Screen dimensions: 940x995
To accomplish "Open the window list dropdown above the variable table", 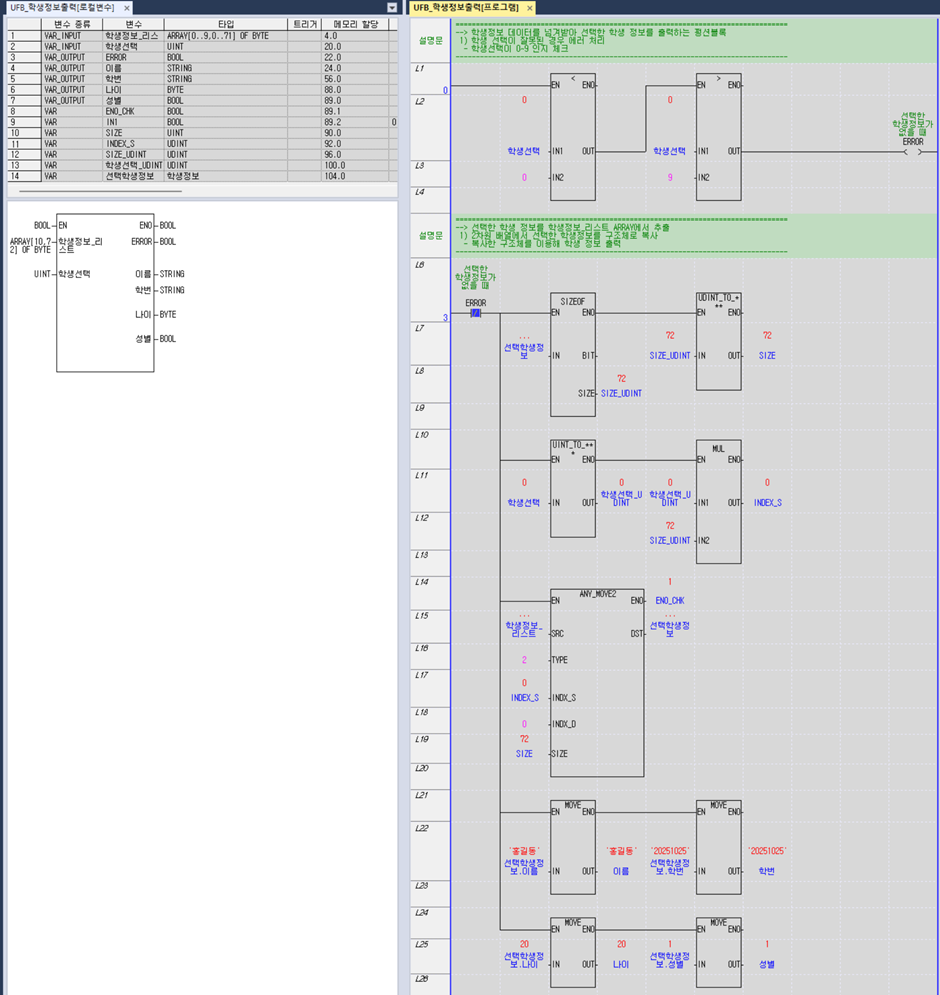I will [x=392, y=8].
